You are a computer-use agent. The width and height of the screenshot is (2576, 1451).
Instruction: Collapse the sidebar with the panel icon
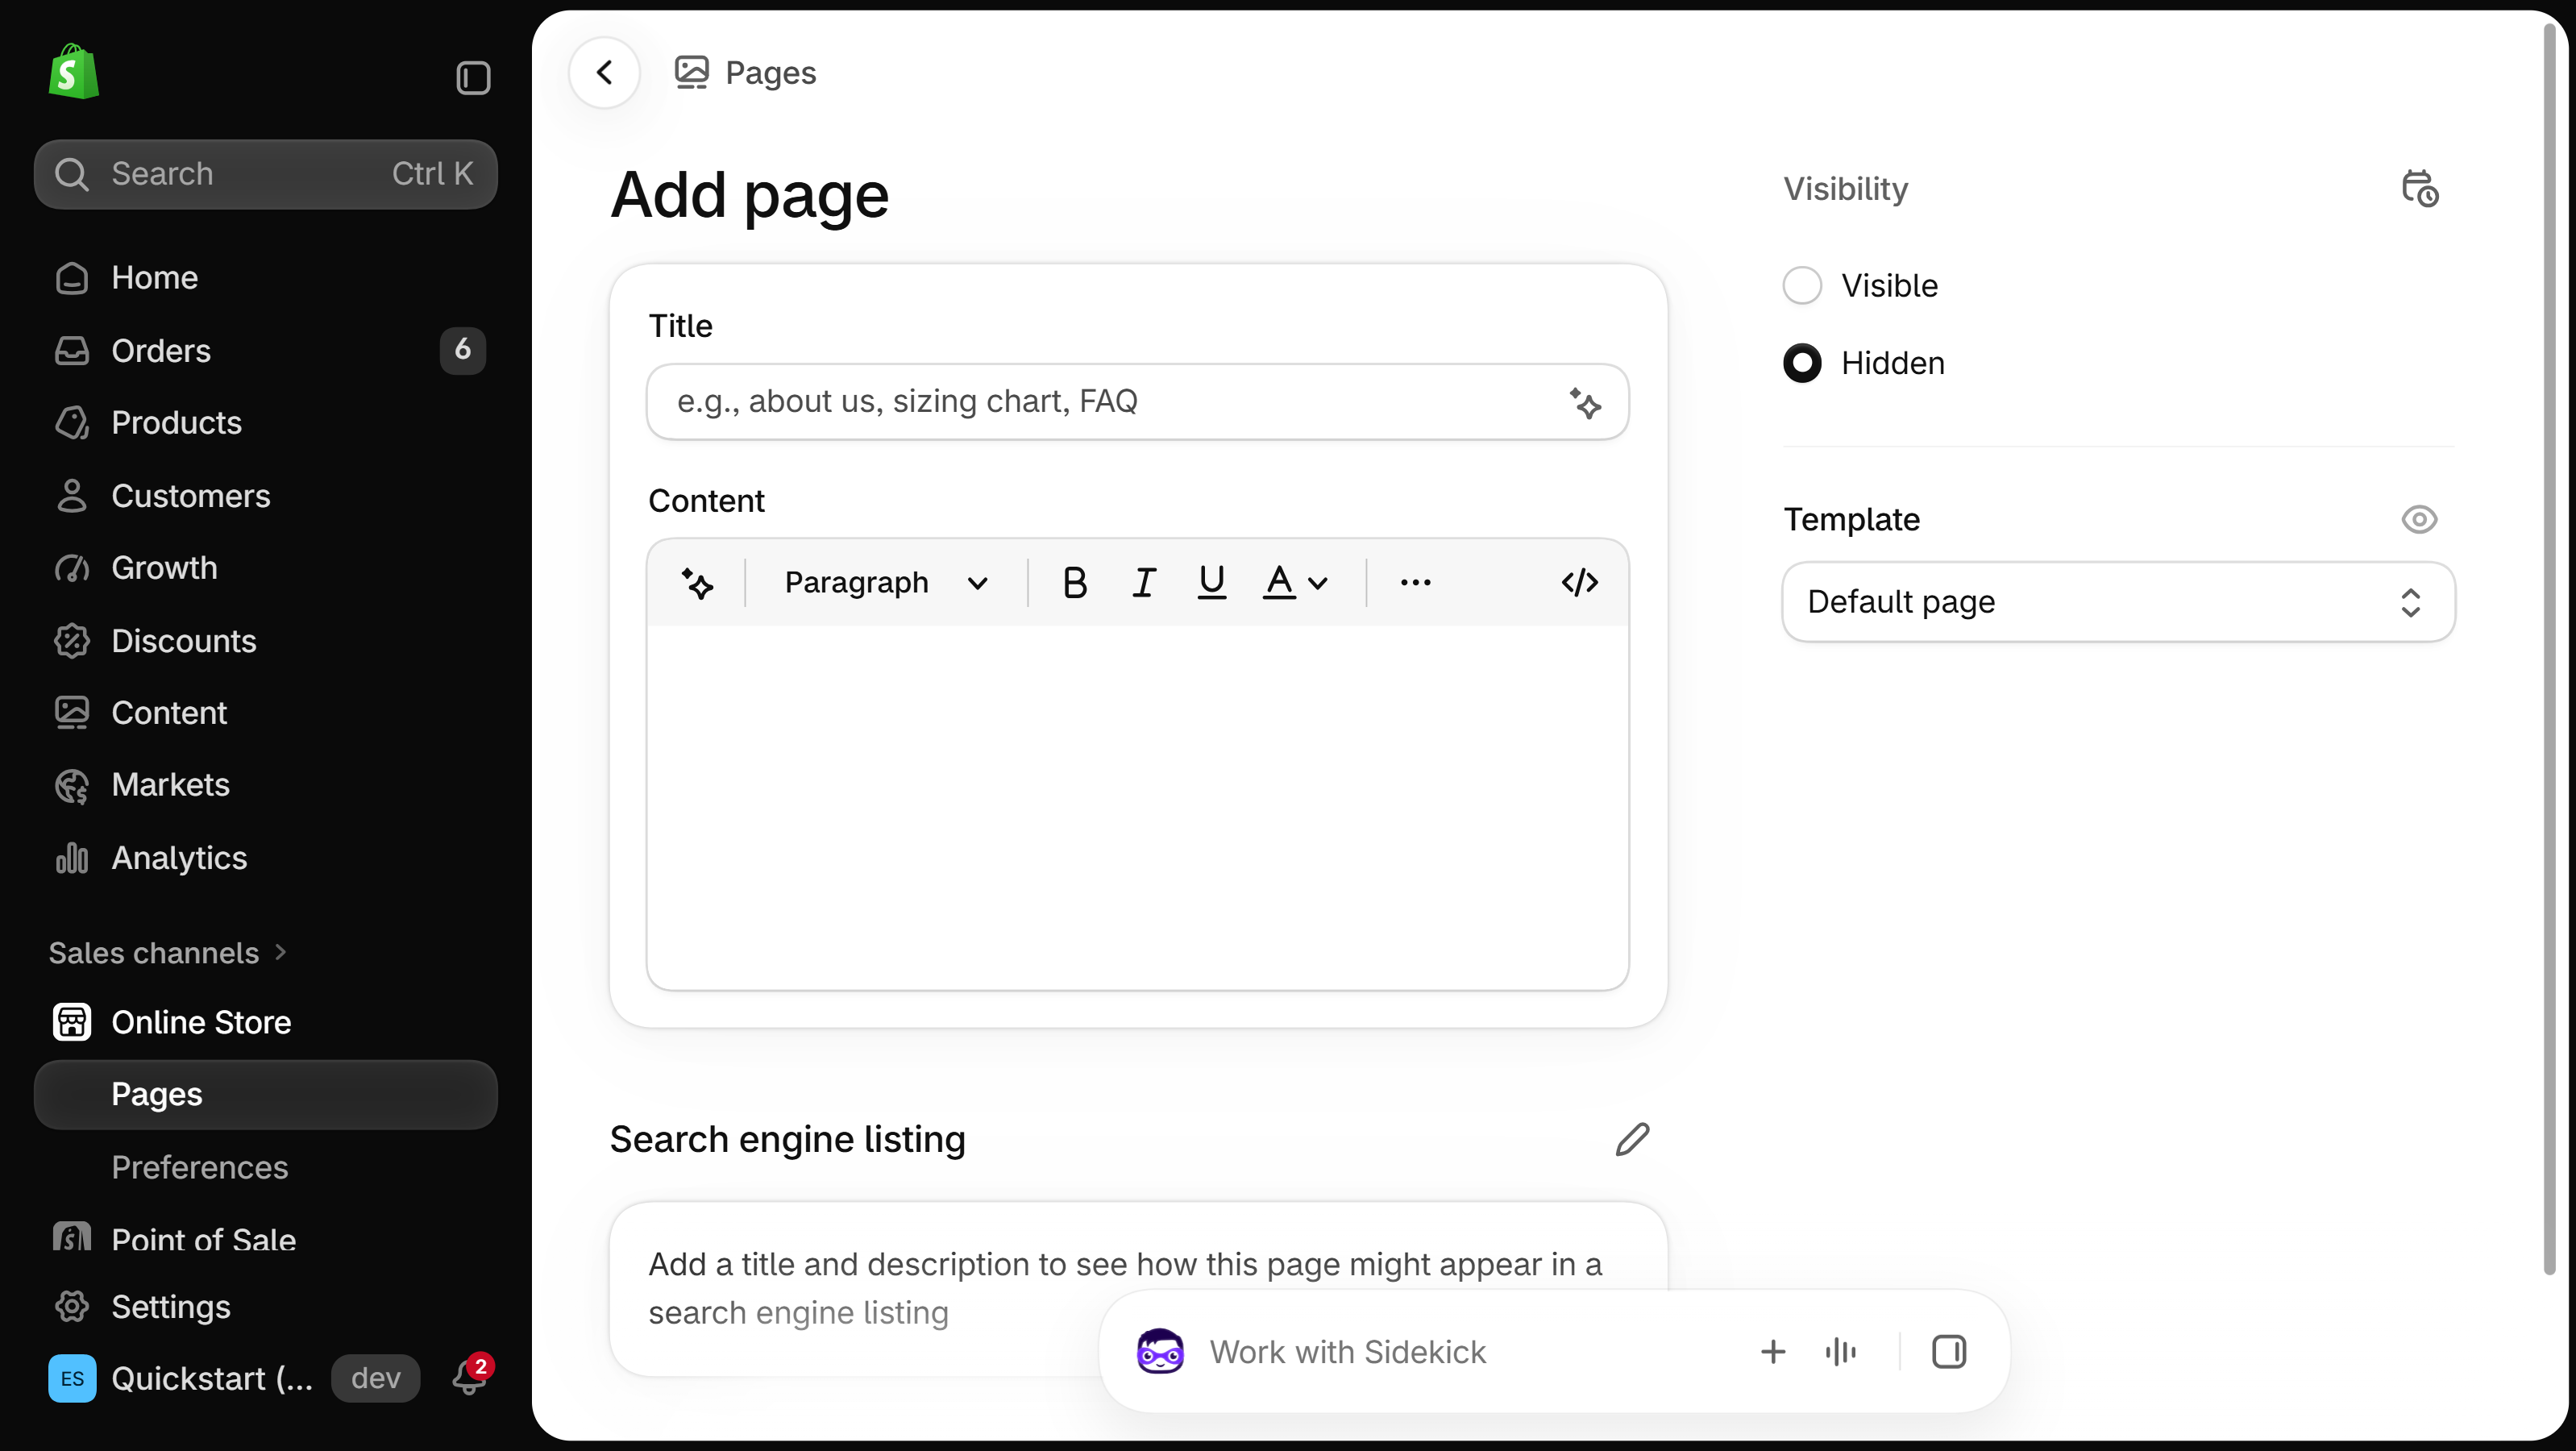click(473, 78)
